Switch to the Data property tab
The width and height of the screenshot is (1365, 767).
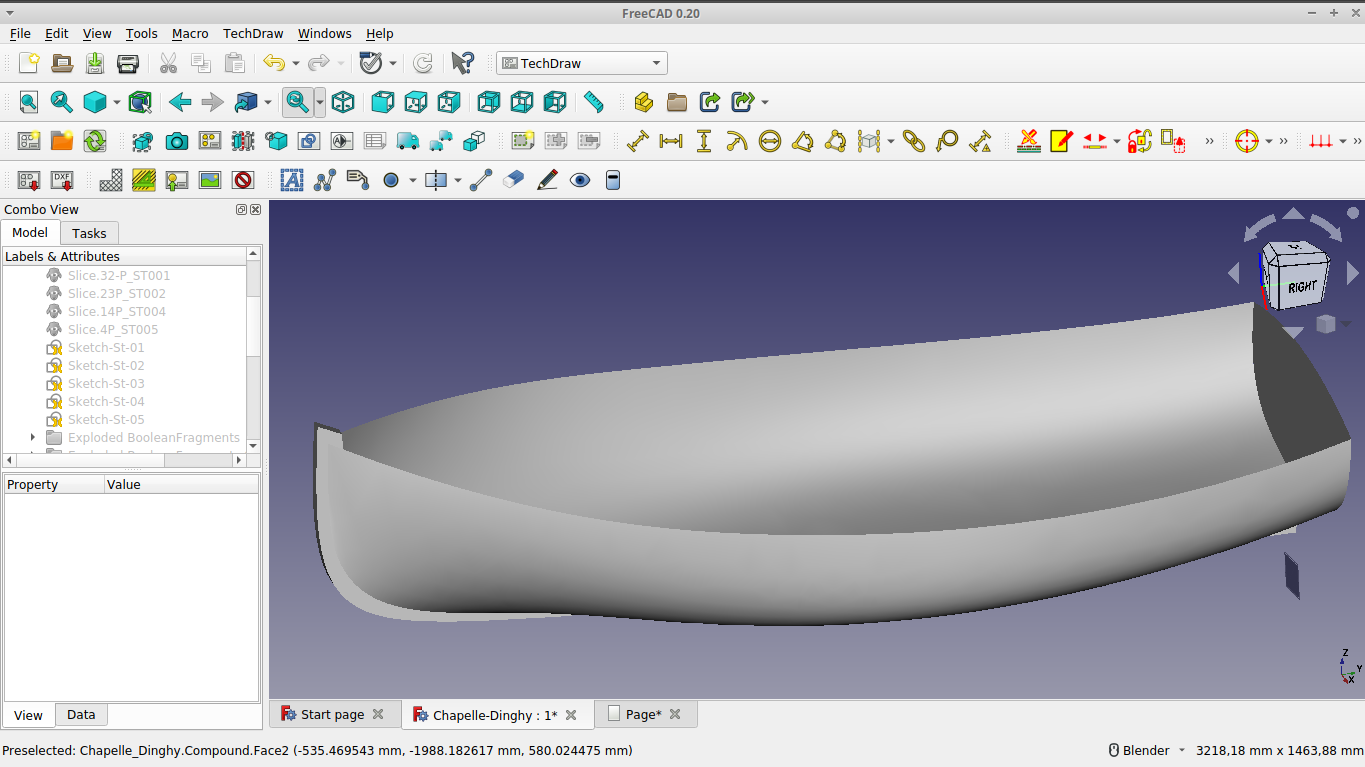click(81, 715)
